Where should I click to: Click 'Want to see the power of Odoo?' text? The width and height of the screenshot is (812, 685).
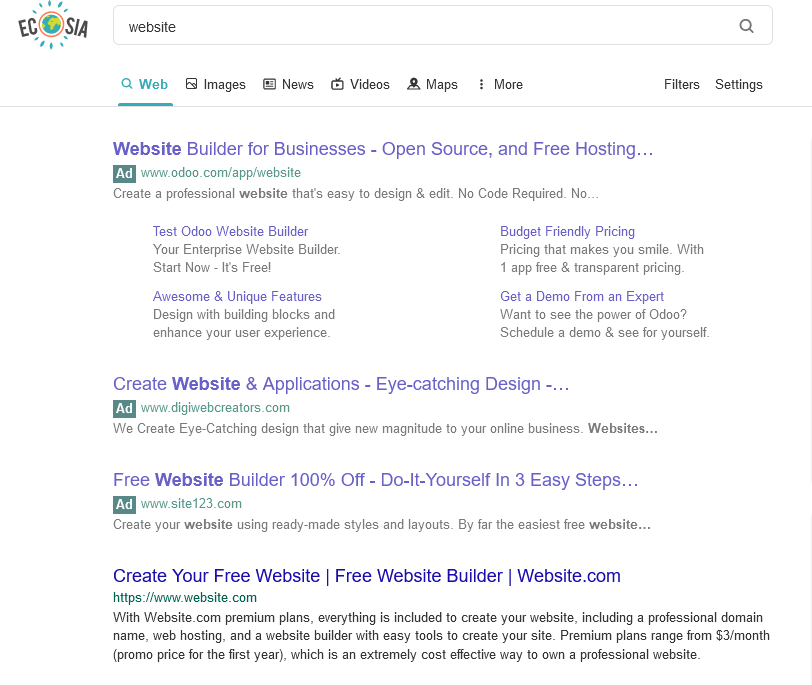point(593,315)
